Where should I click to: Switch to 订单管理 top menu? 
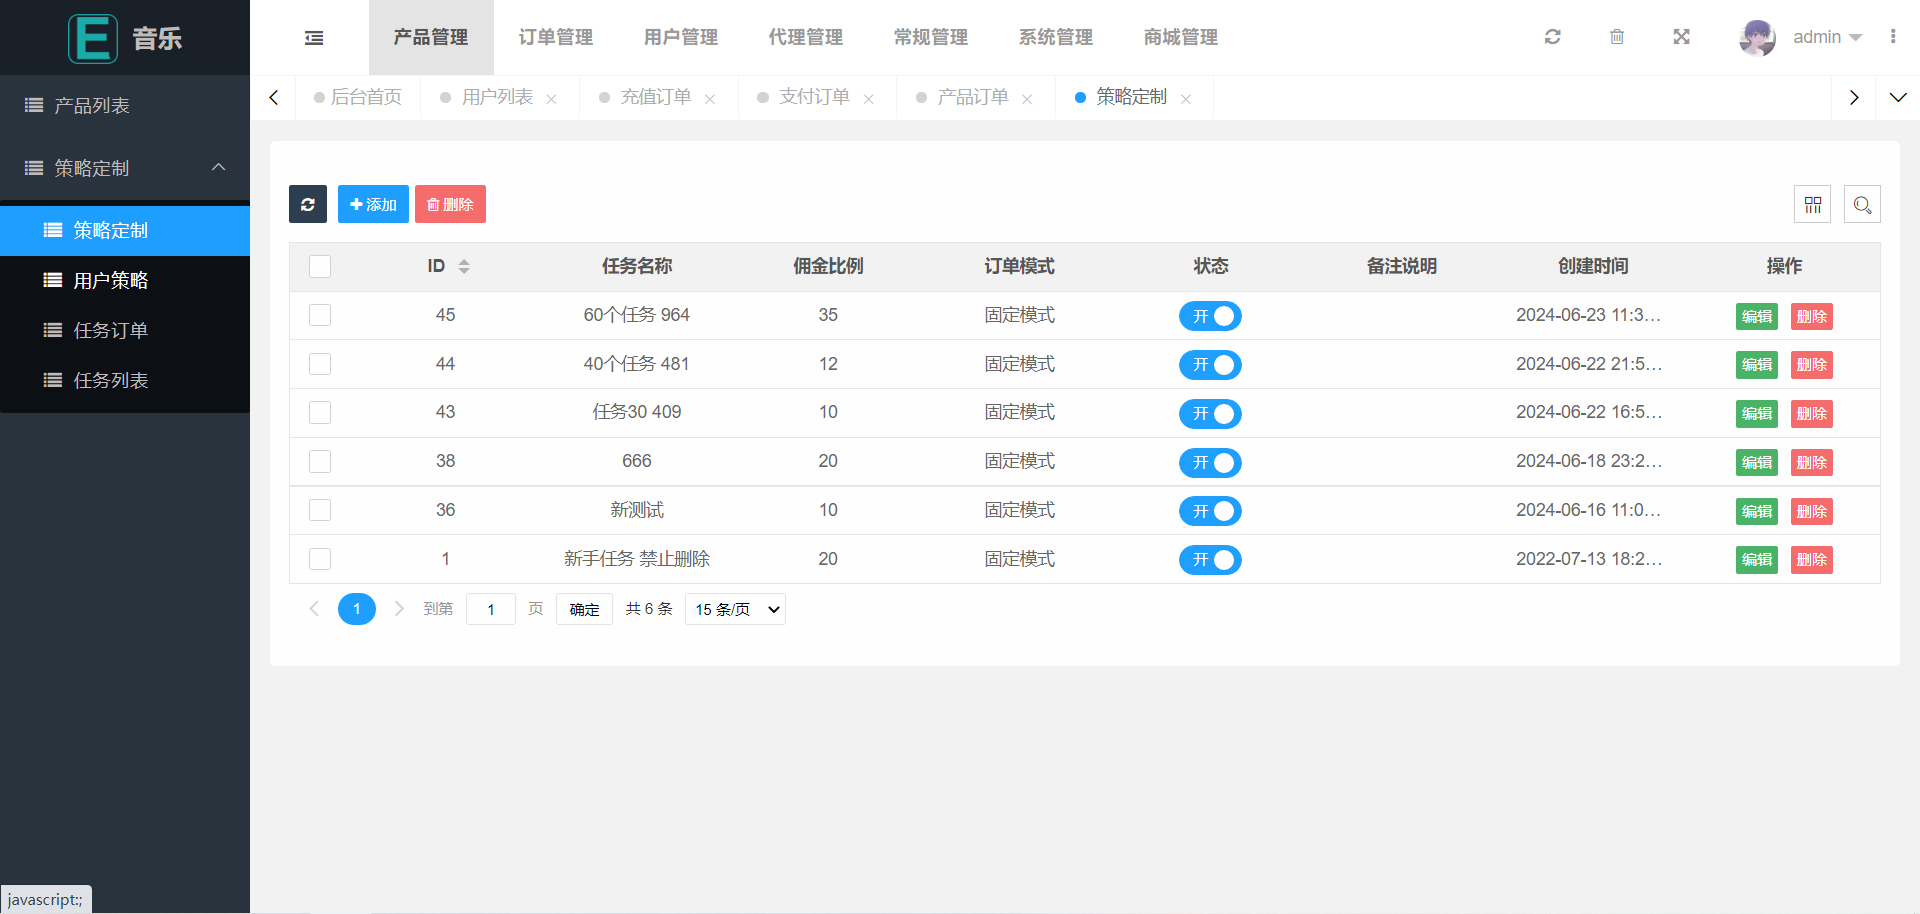[555, 37]
